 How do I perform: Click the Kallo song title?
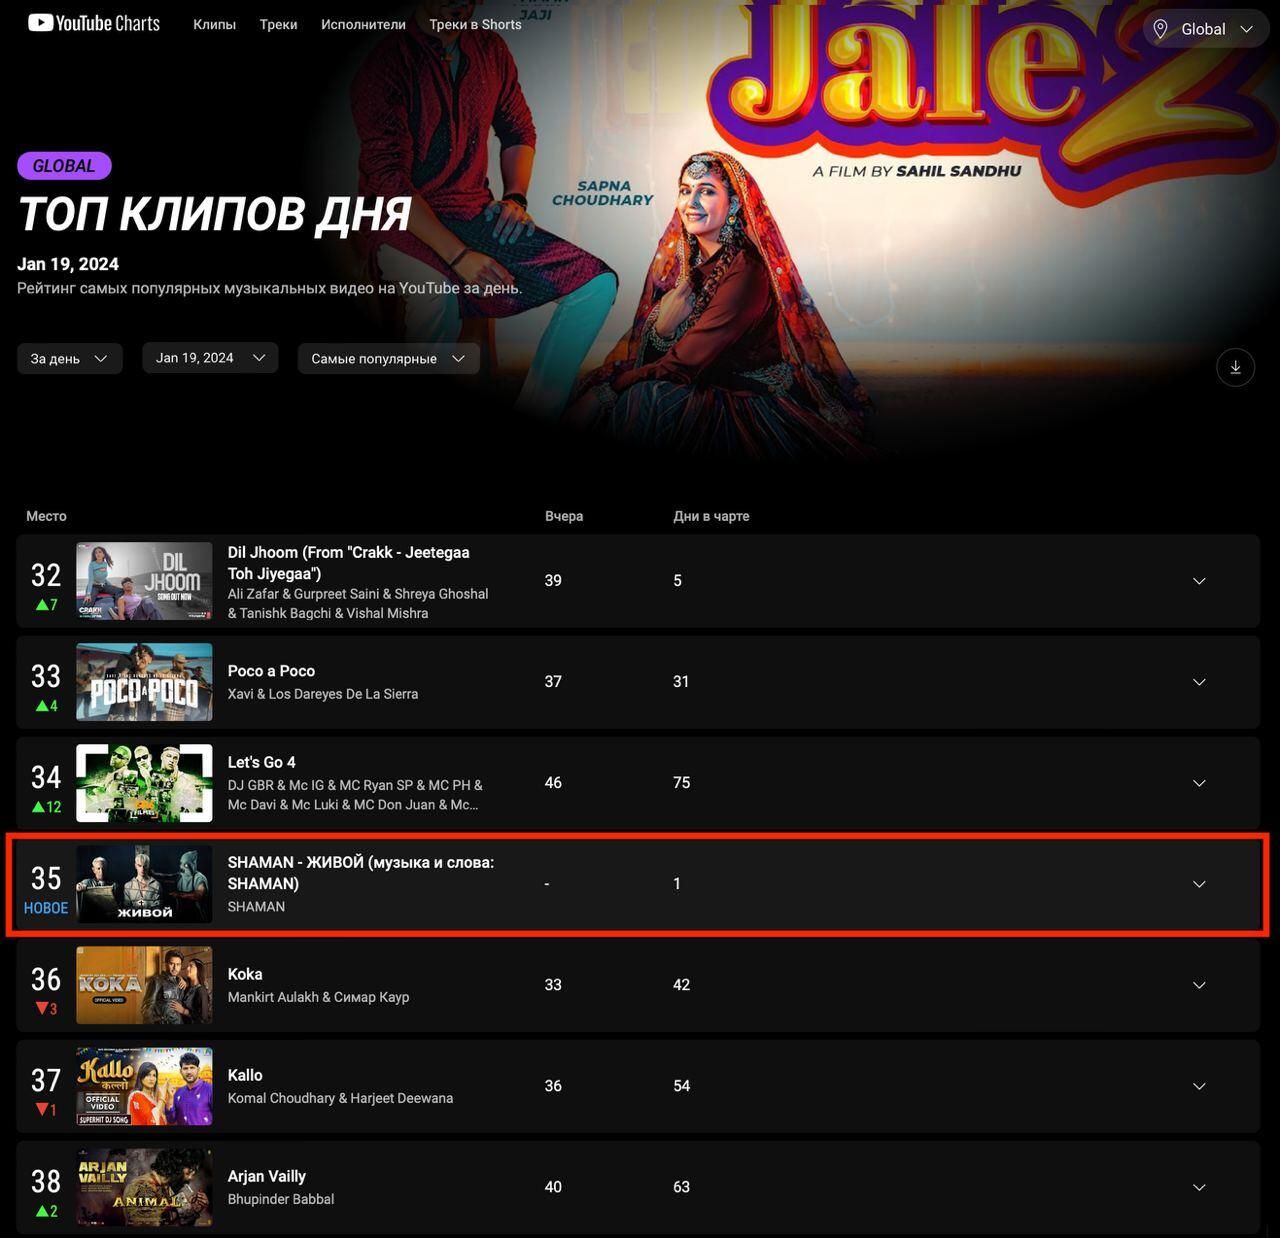pos(245,1075)
